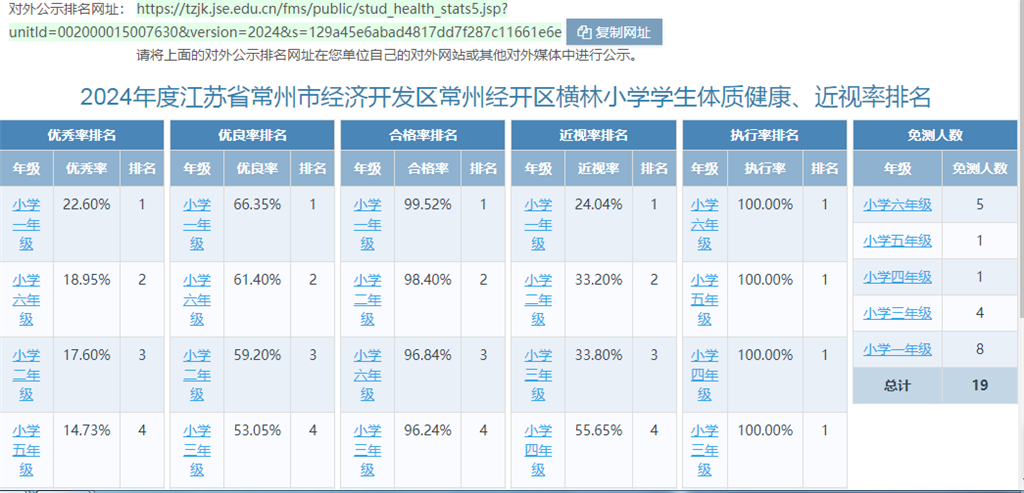Open 小学三年级 link in 执行率排名 table
The image size is (1024, 493).
click(x=705, y=450)
